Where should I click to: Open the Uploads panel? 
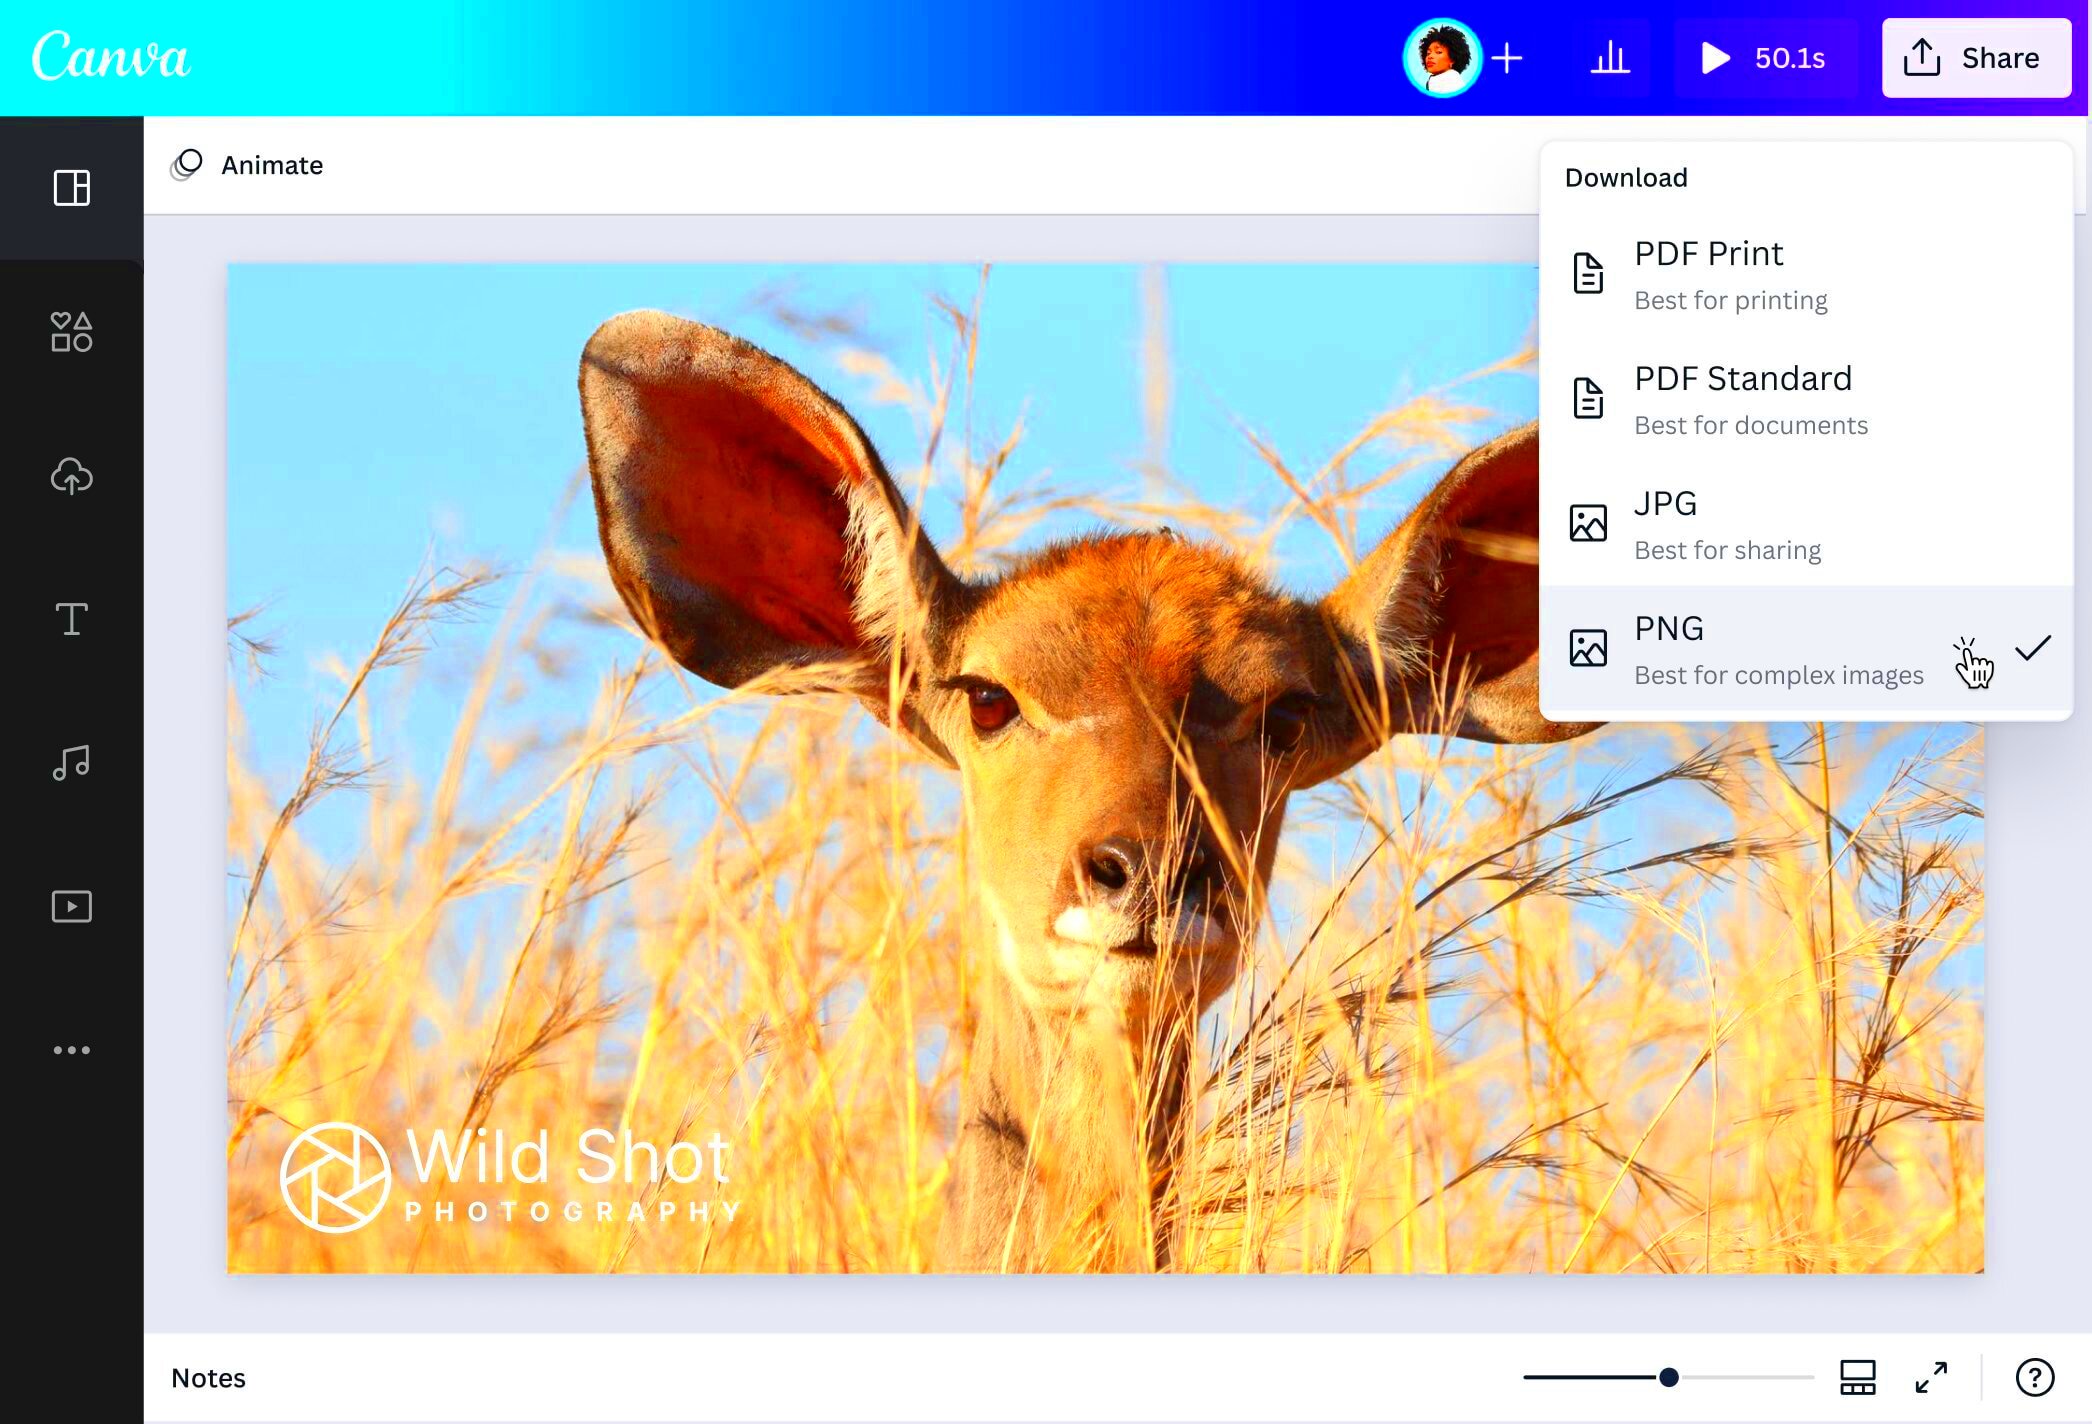click(x=71, y=477)
